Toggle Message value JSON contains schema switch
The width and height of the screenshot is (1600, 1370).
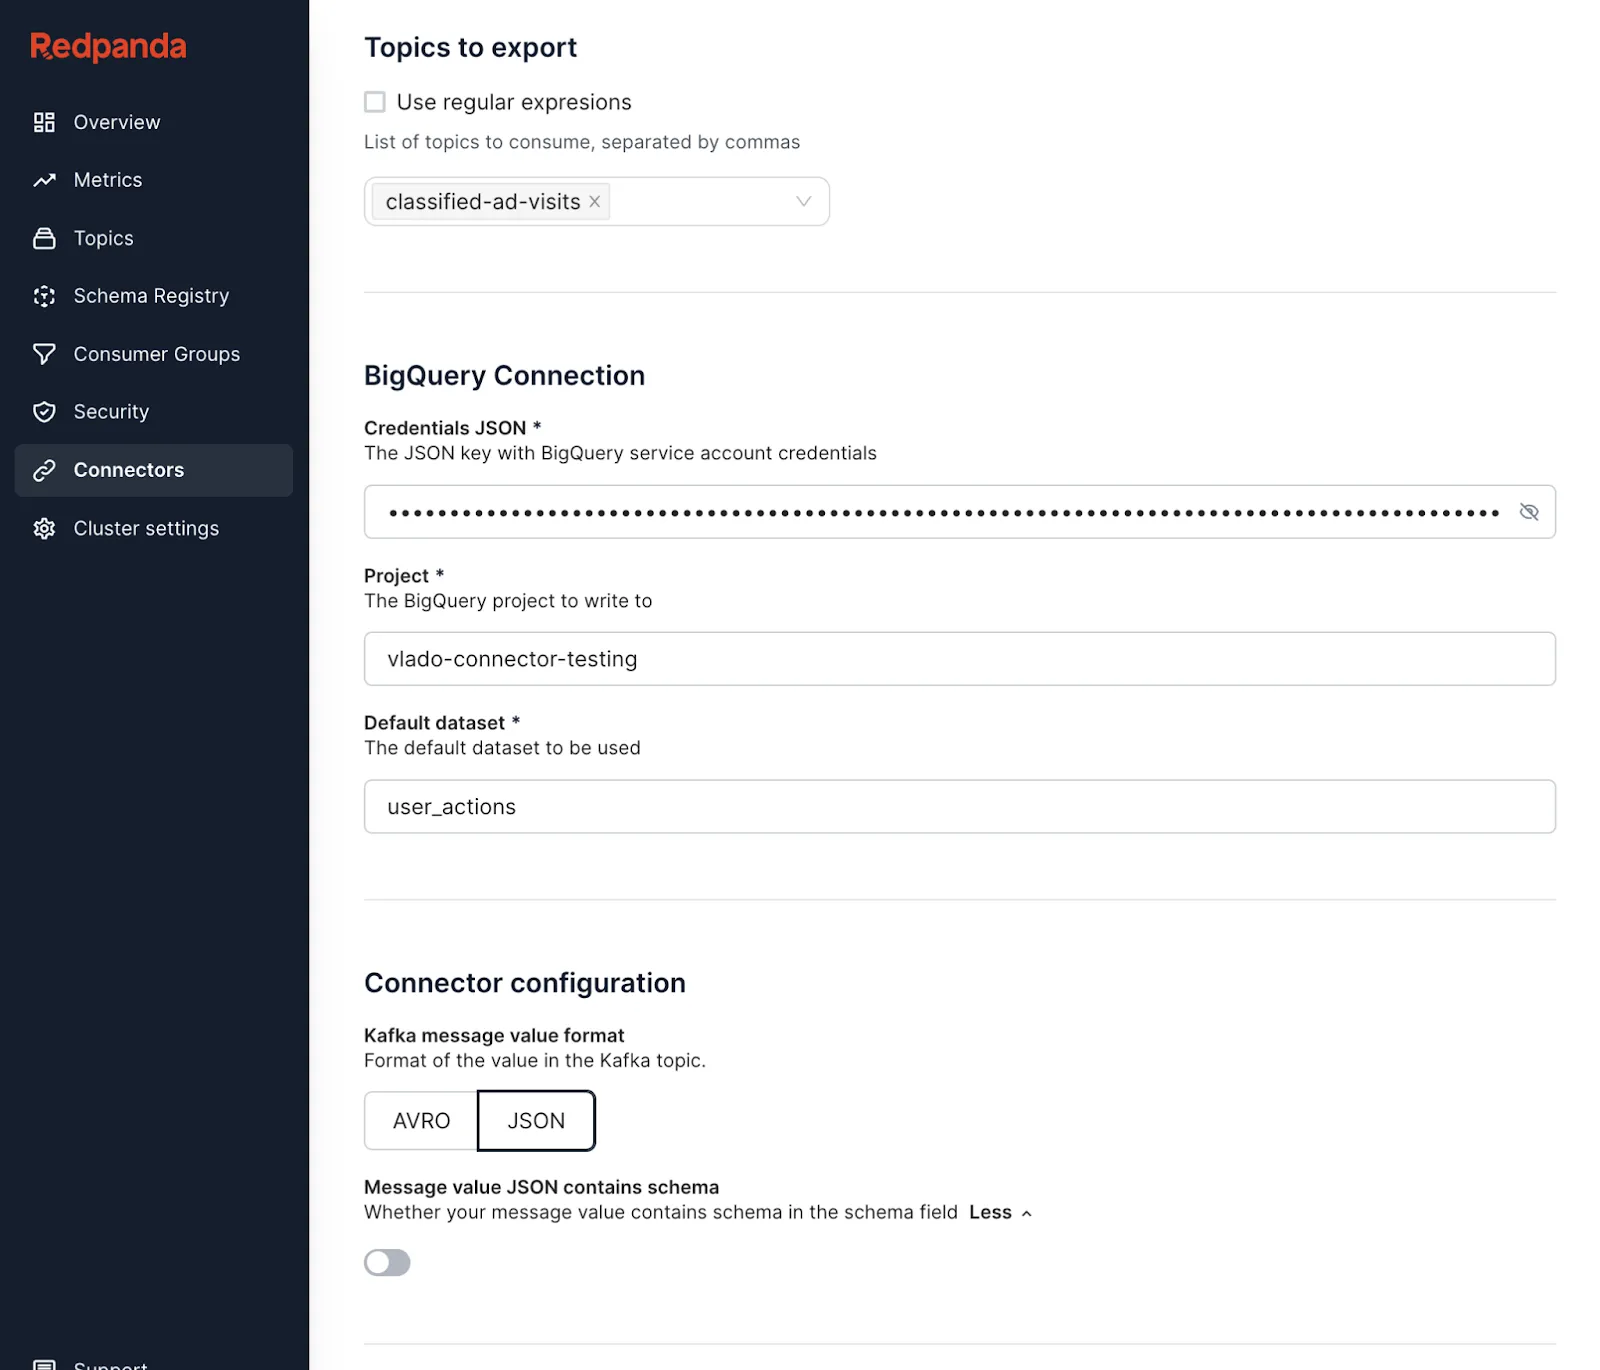[387, 1262]
